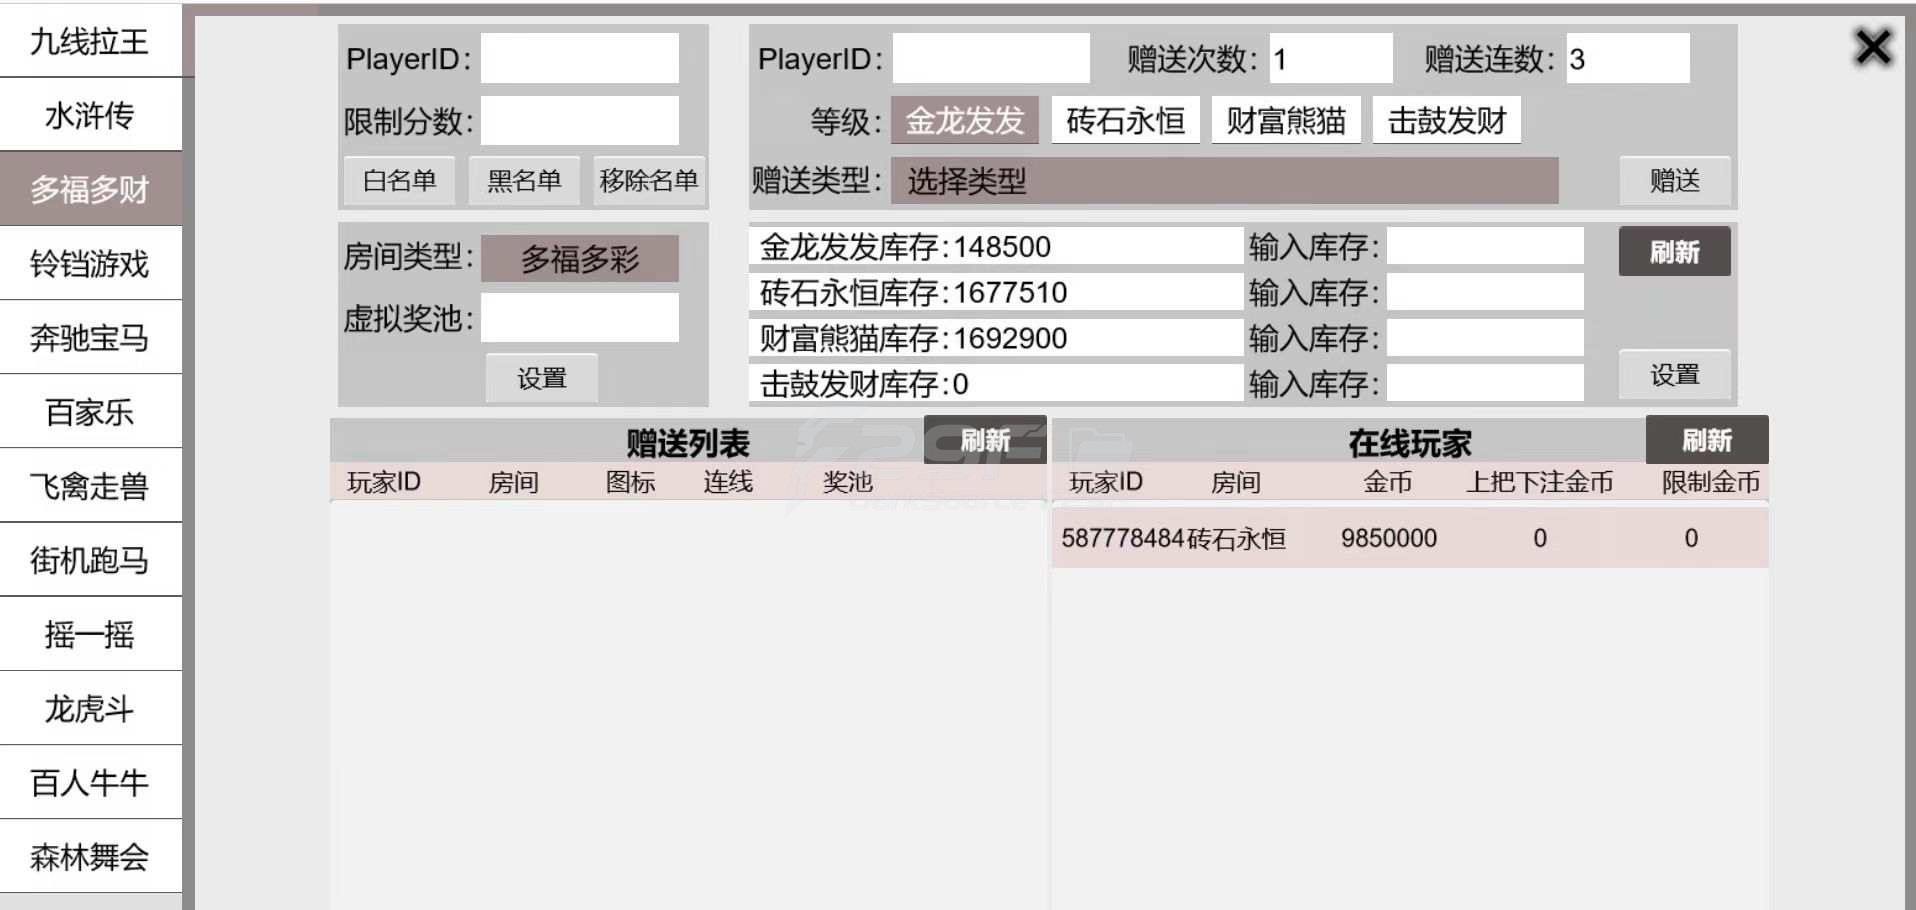Click the 金龙发发库存:148500 text
The height and width of the screenshot is (910, 1916).
[905, 247]
